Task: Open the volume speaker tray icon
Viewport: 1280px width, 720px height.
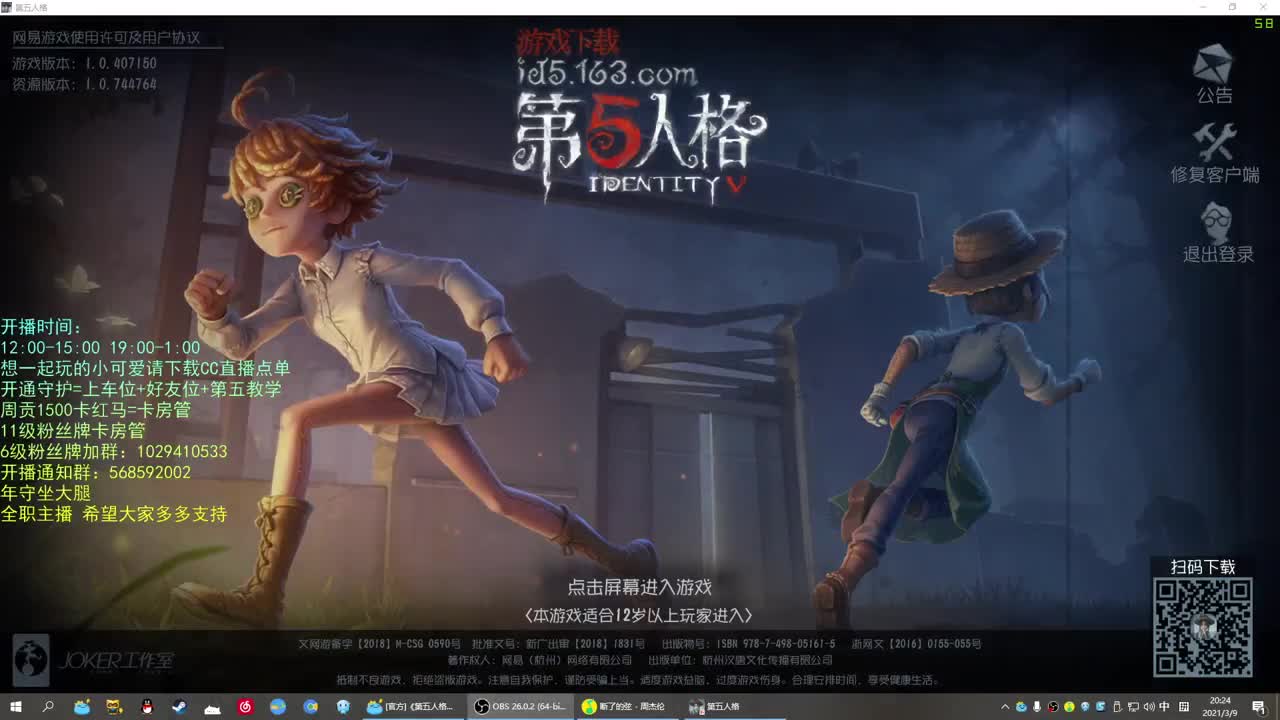Action: [x=1148, y=707]
